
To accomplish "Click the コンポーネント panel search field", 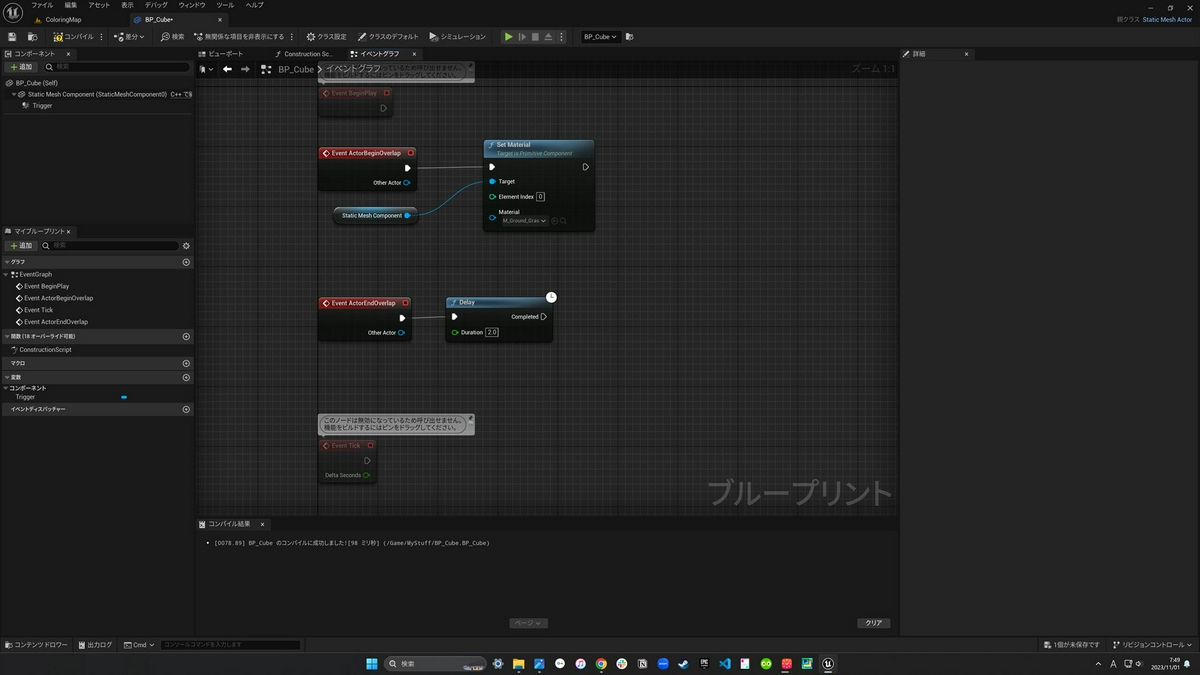I will [116, 67].
